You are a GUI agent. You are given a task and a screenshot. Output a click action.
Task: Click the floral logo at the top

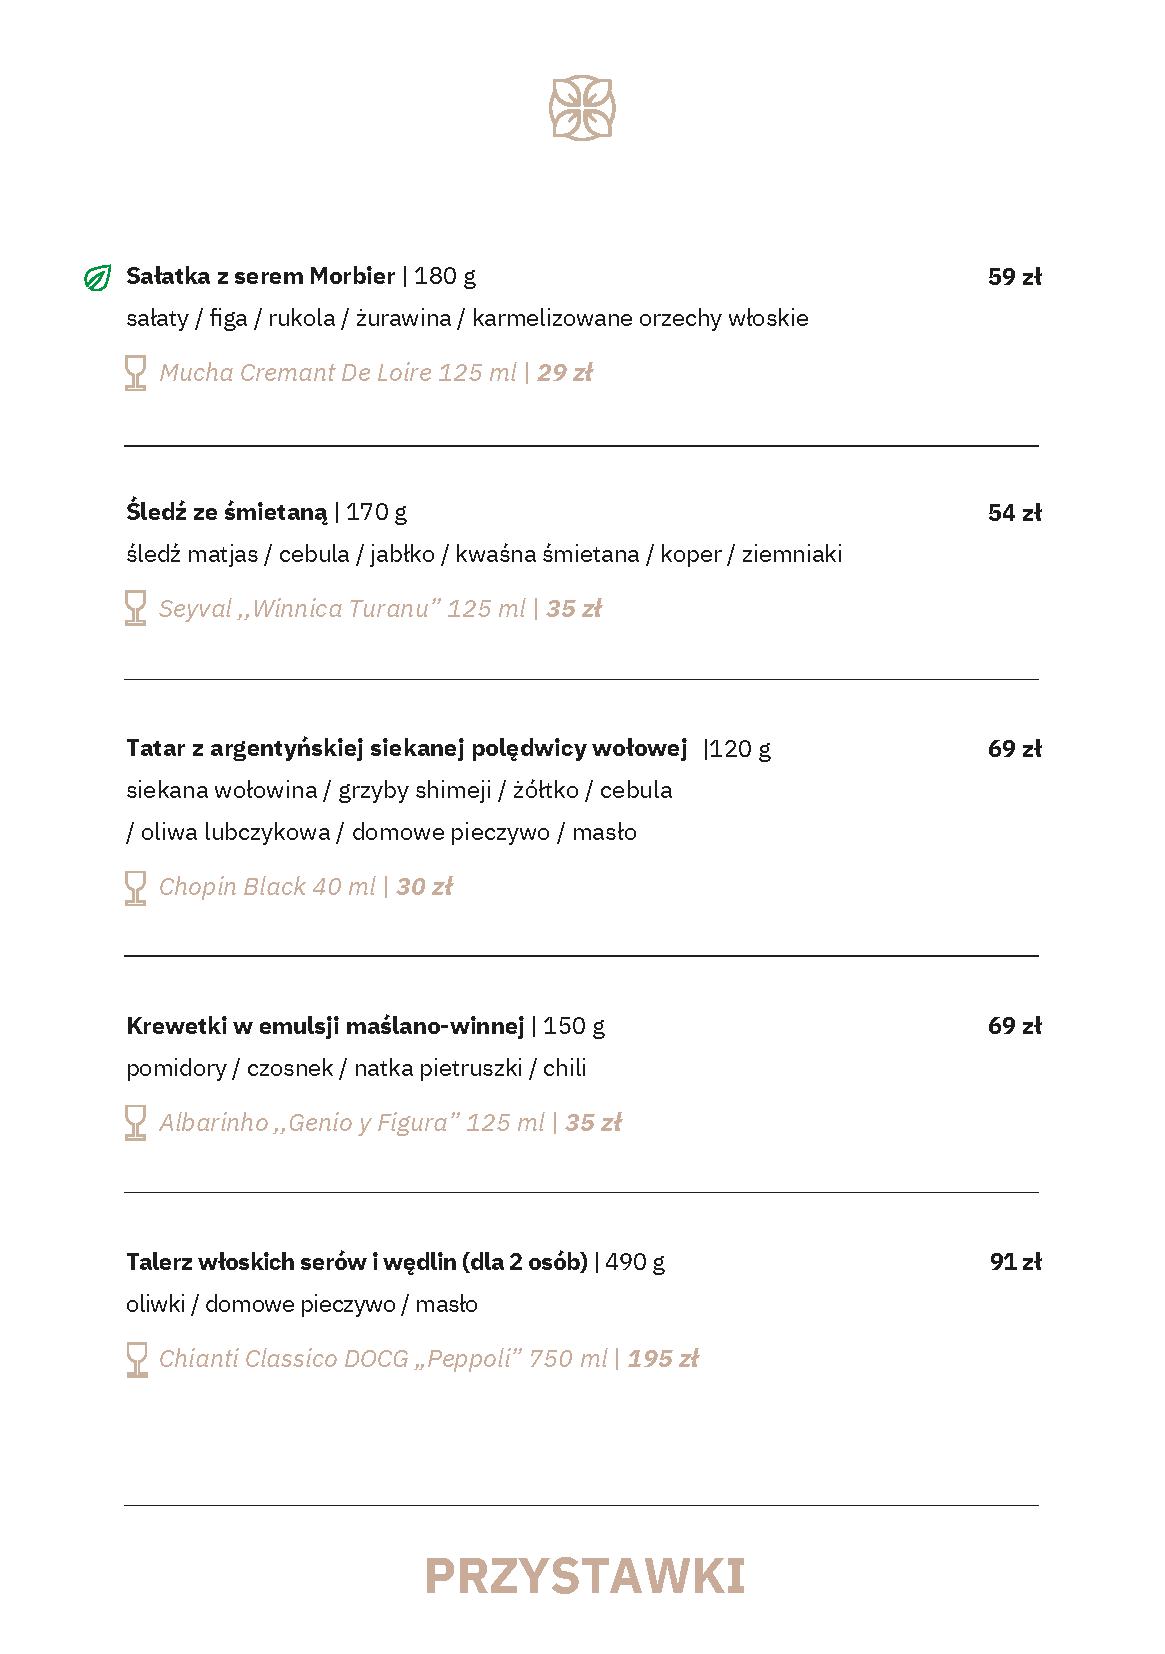coord(582,107)
